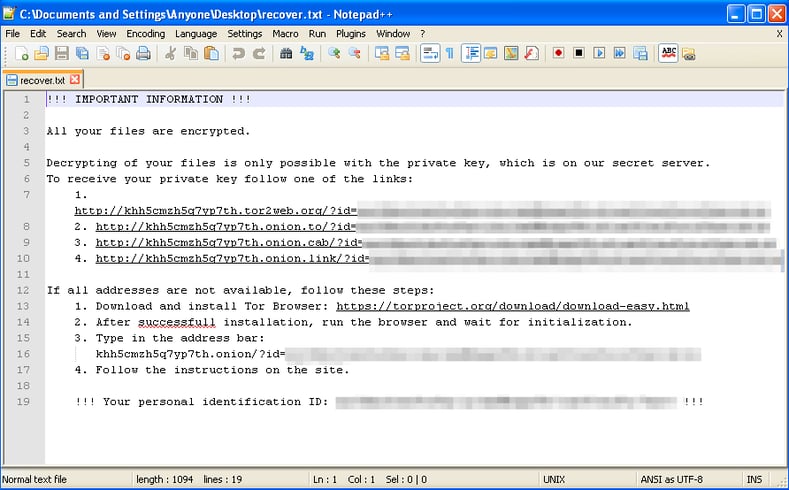789x490 pixels.
Task: Click the Zoom In magnifier icon
Action: tap(334, 53)
